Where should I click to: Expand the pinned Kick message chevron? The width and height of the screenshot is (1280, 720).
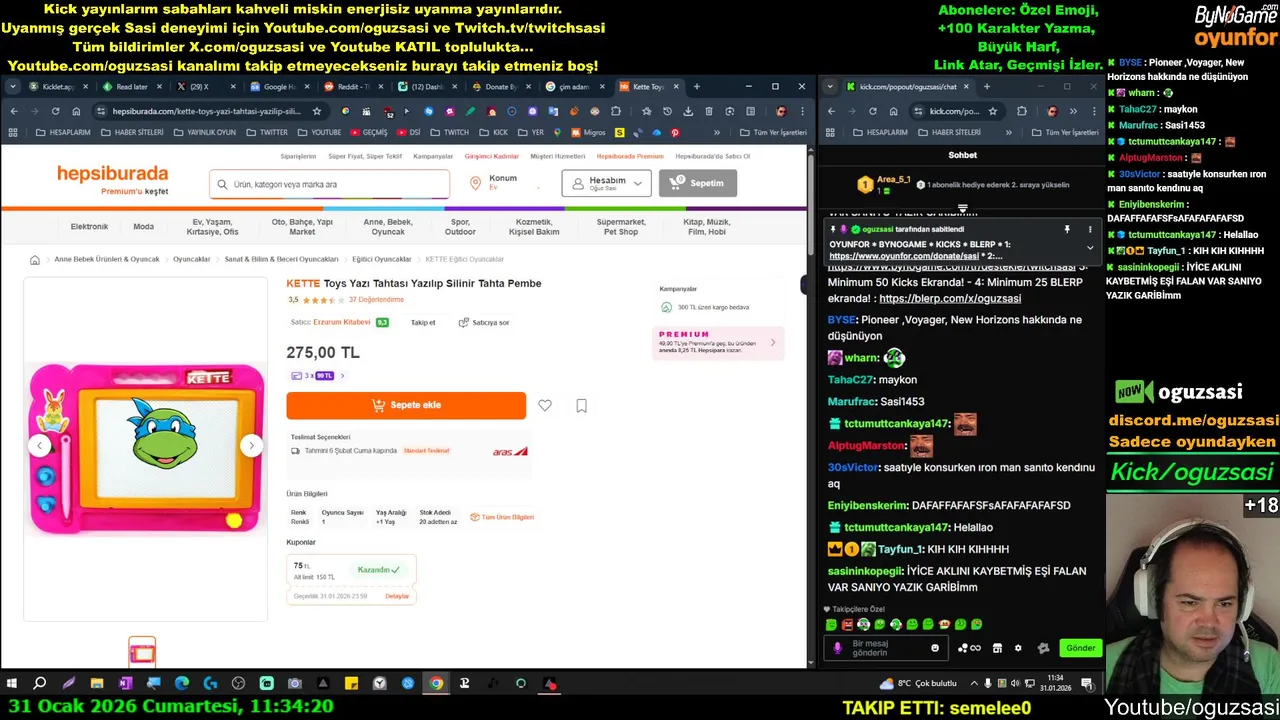[1090, 248]
